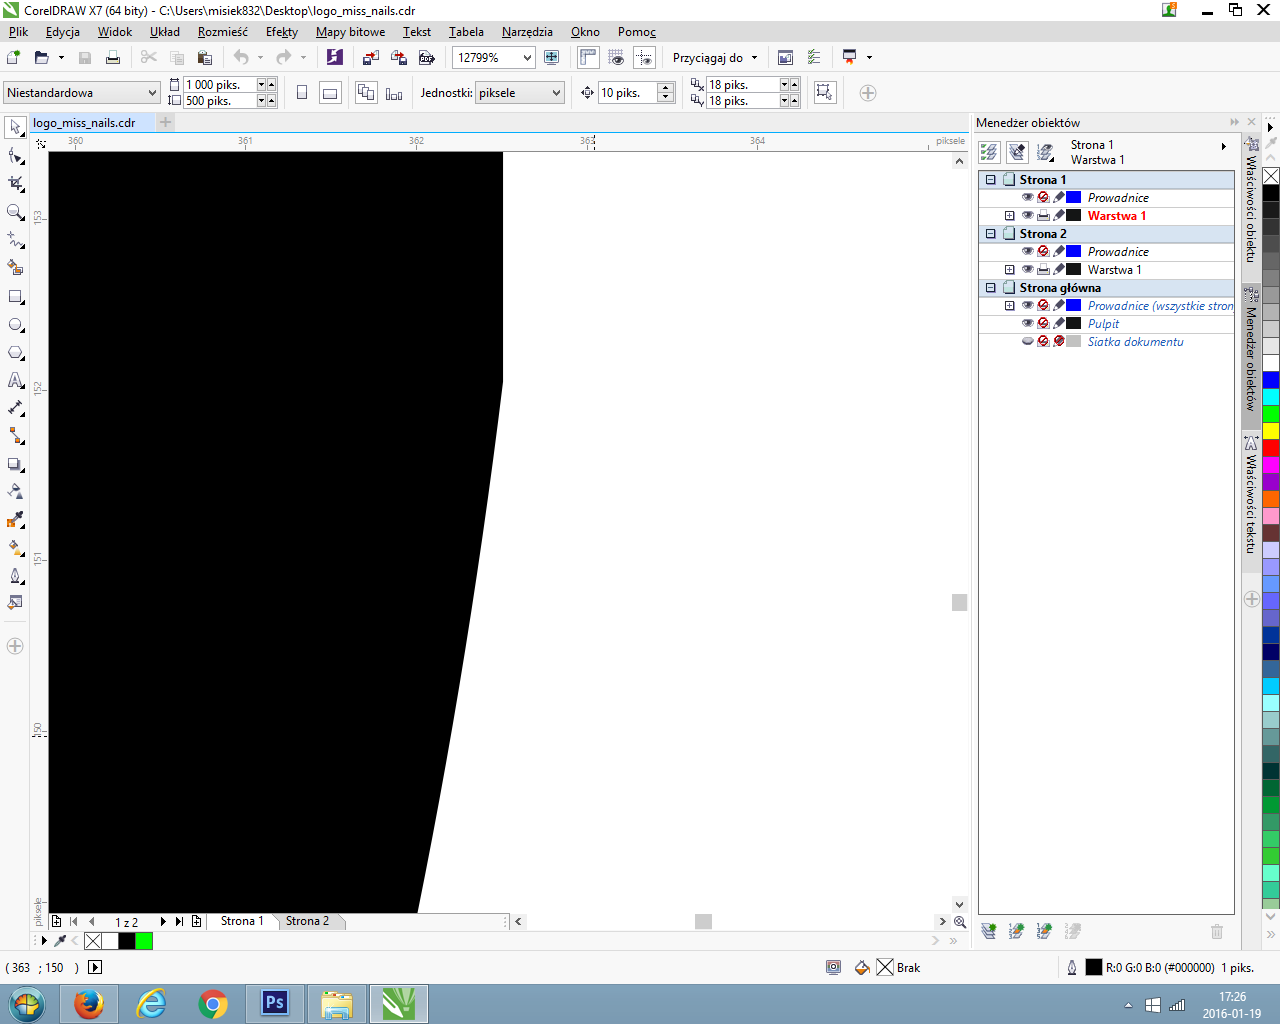
Task: Open the Jednostki units dropdown
Action: point(556,93)
